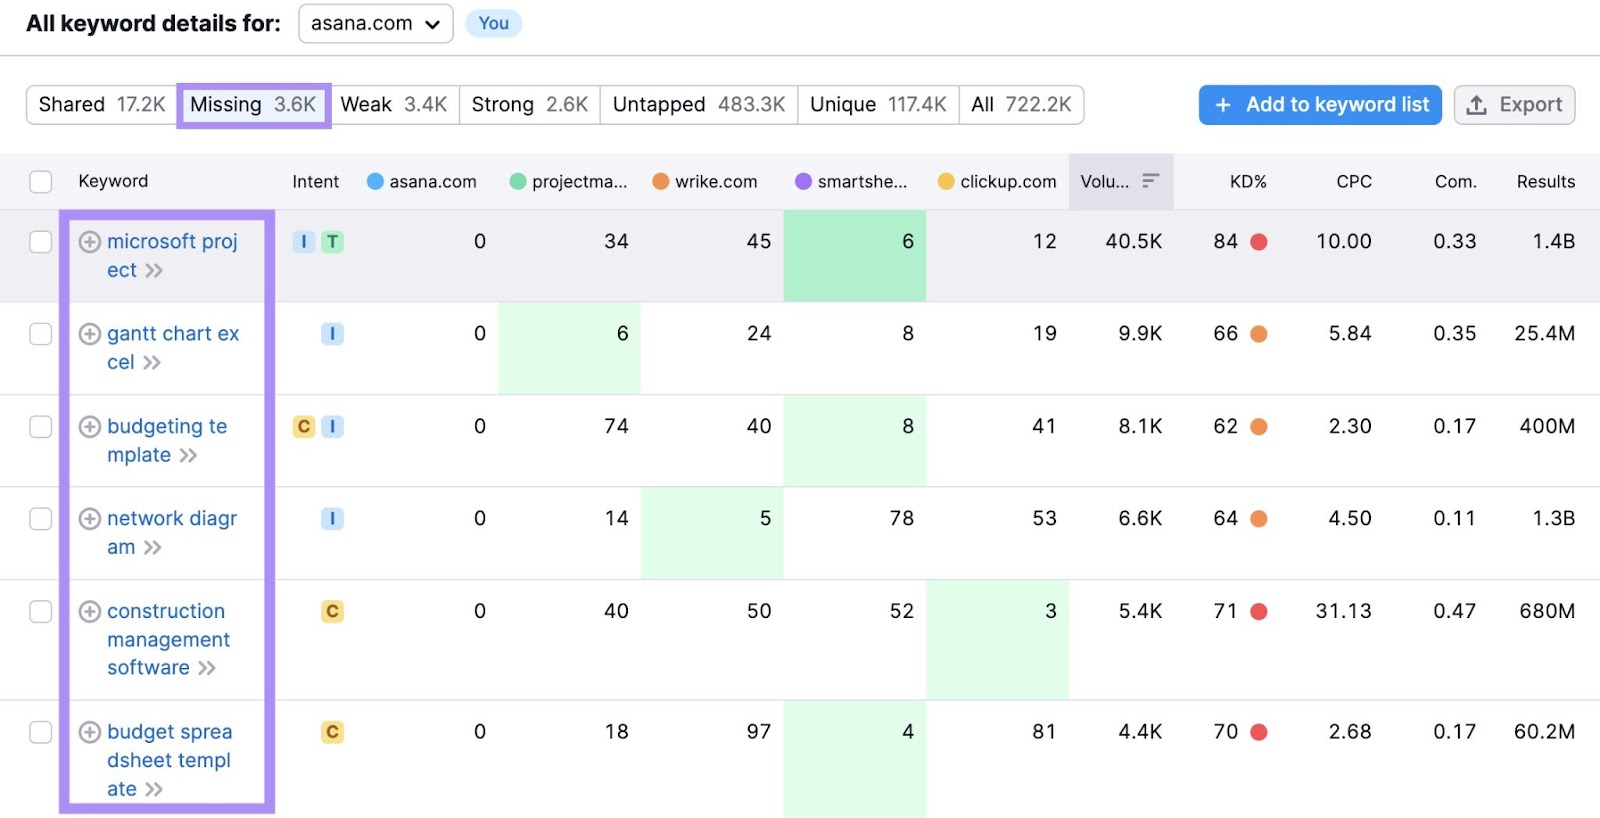Check the budget spreadsheet template row checkbox
Viewport: 1600px width, 818px height.
click(41, 732)
